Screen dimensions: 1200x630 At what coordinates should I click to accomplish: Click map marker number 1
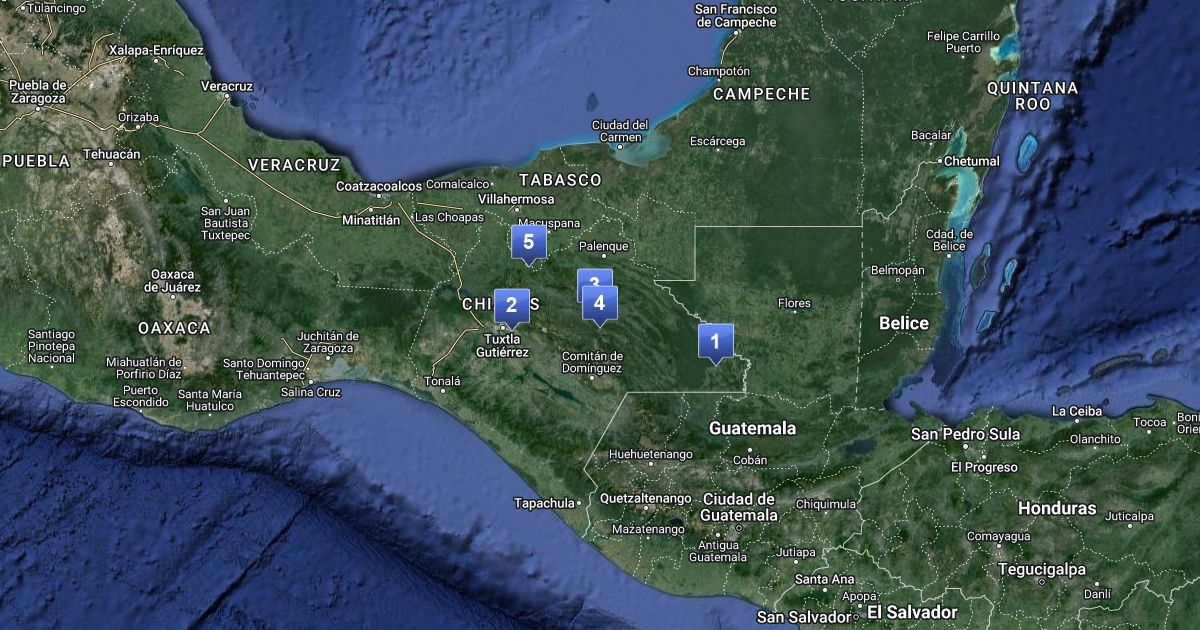[715, 342]
